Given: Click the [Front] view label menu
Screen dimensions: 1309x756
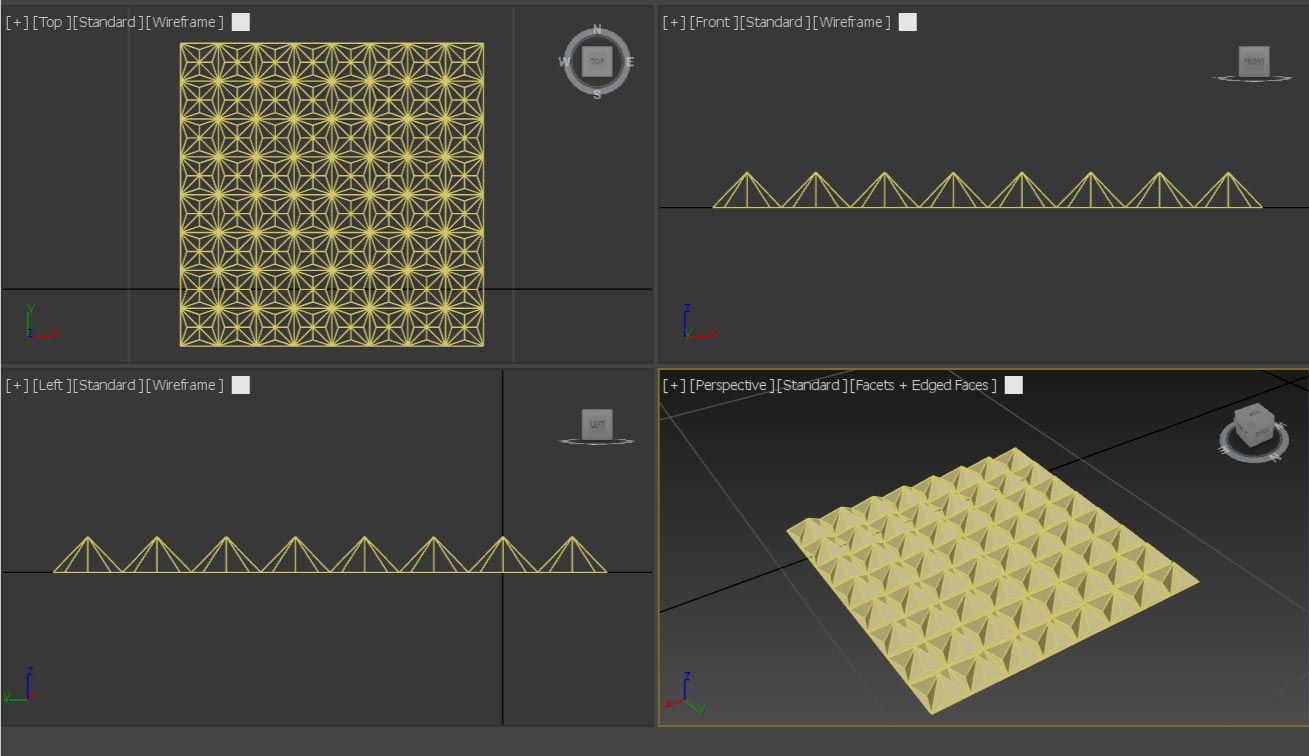Looking at the screenshot, I should [712, 22].
